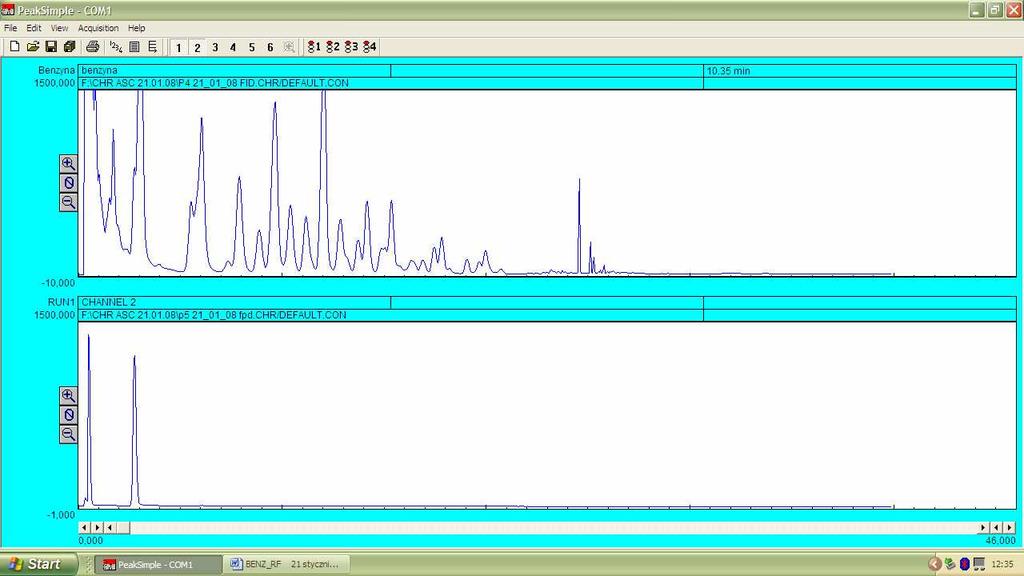The width and height of the screenshot is (1024, 576).
Task: Click the 12:35 taskbar clock
Action: point(1002,564)
